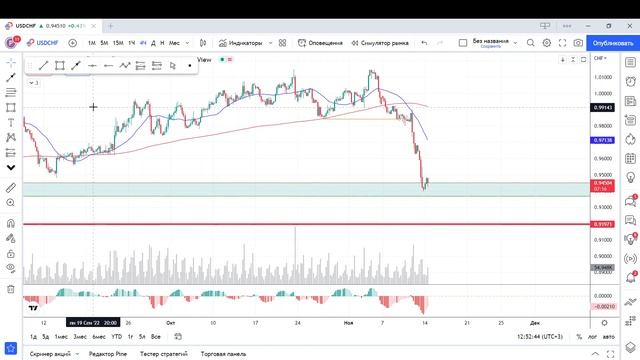Pick horizontal line in floating favorites toolbar
The image size is (640, 360).
pos(92,65)
